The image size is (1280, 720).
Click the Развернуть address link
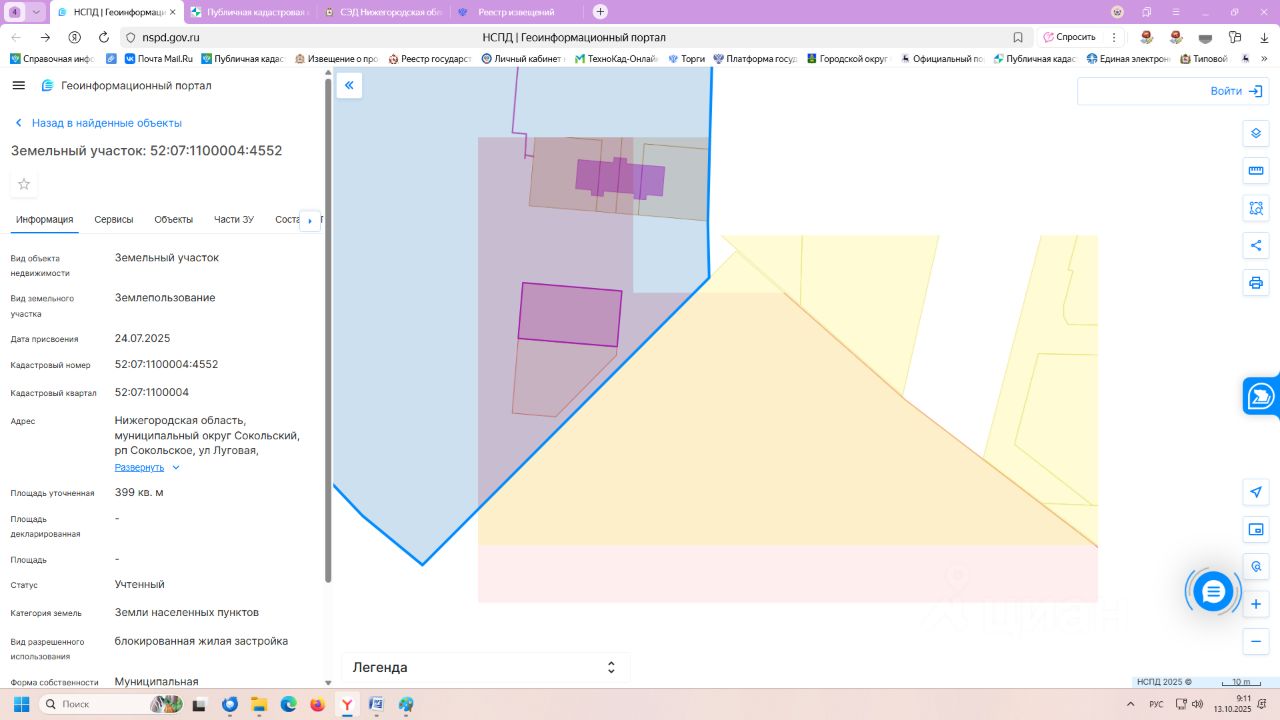click(x=139, y=467)
